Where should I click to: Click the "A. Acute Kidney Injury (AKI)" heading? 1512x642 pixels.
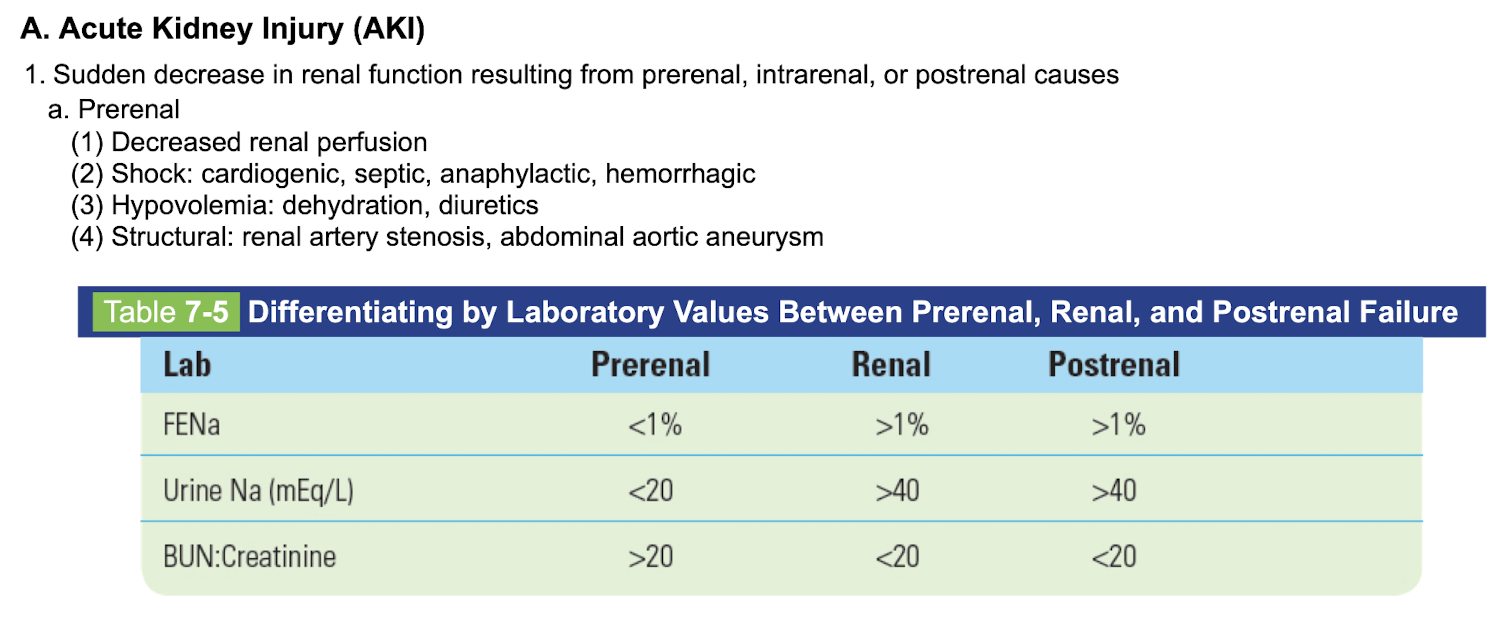click(x=222, y=29)
